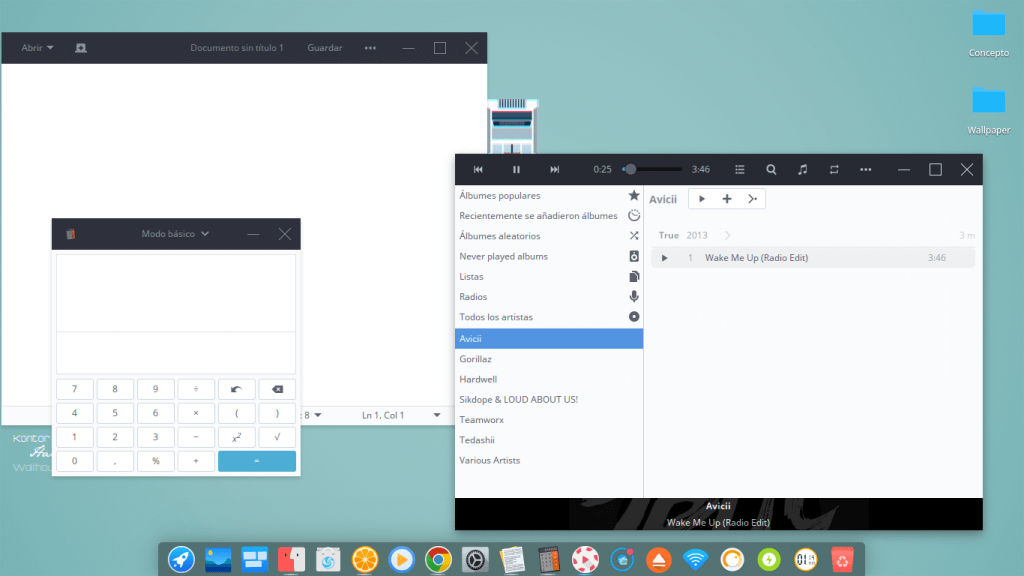Click the clock icon for recently added albums
Viewport: 1024px width, 576px height.
[633, 216]
